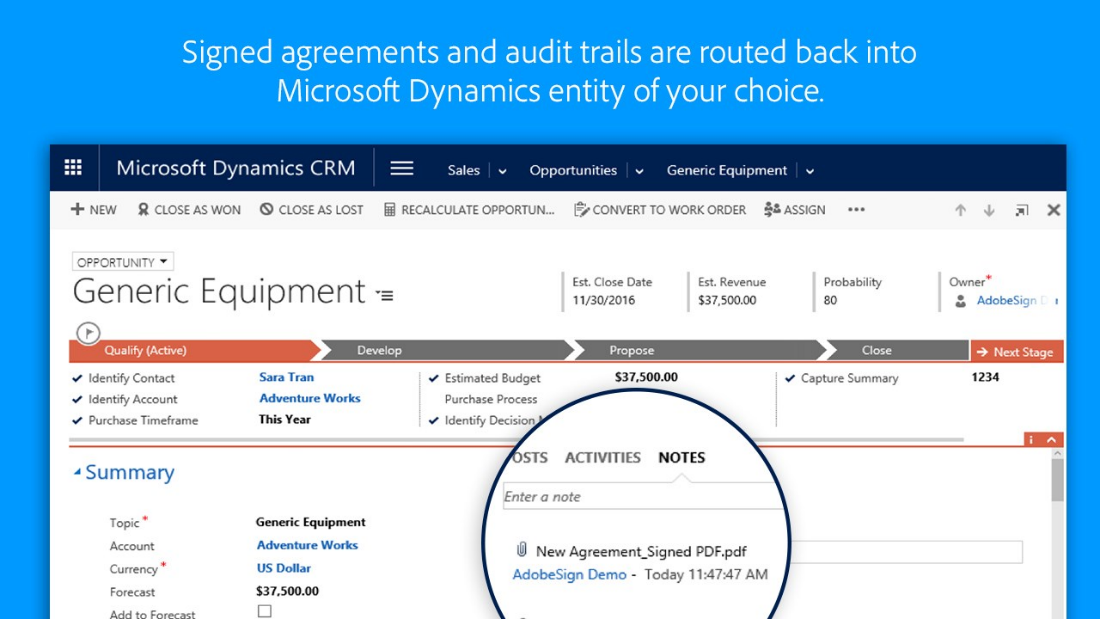
Task: Open the record title list menu icon
Action: coord(384,295)
